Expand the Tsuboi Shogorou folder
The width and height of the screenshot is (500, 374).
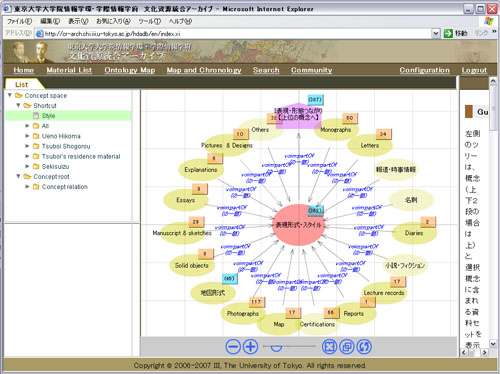coord(27,146)
